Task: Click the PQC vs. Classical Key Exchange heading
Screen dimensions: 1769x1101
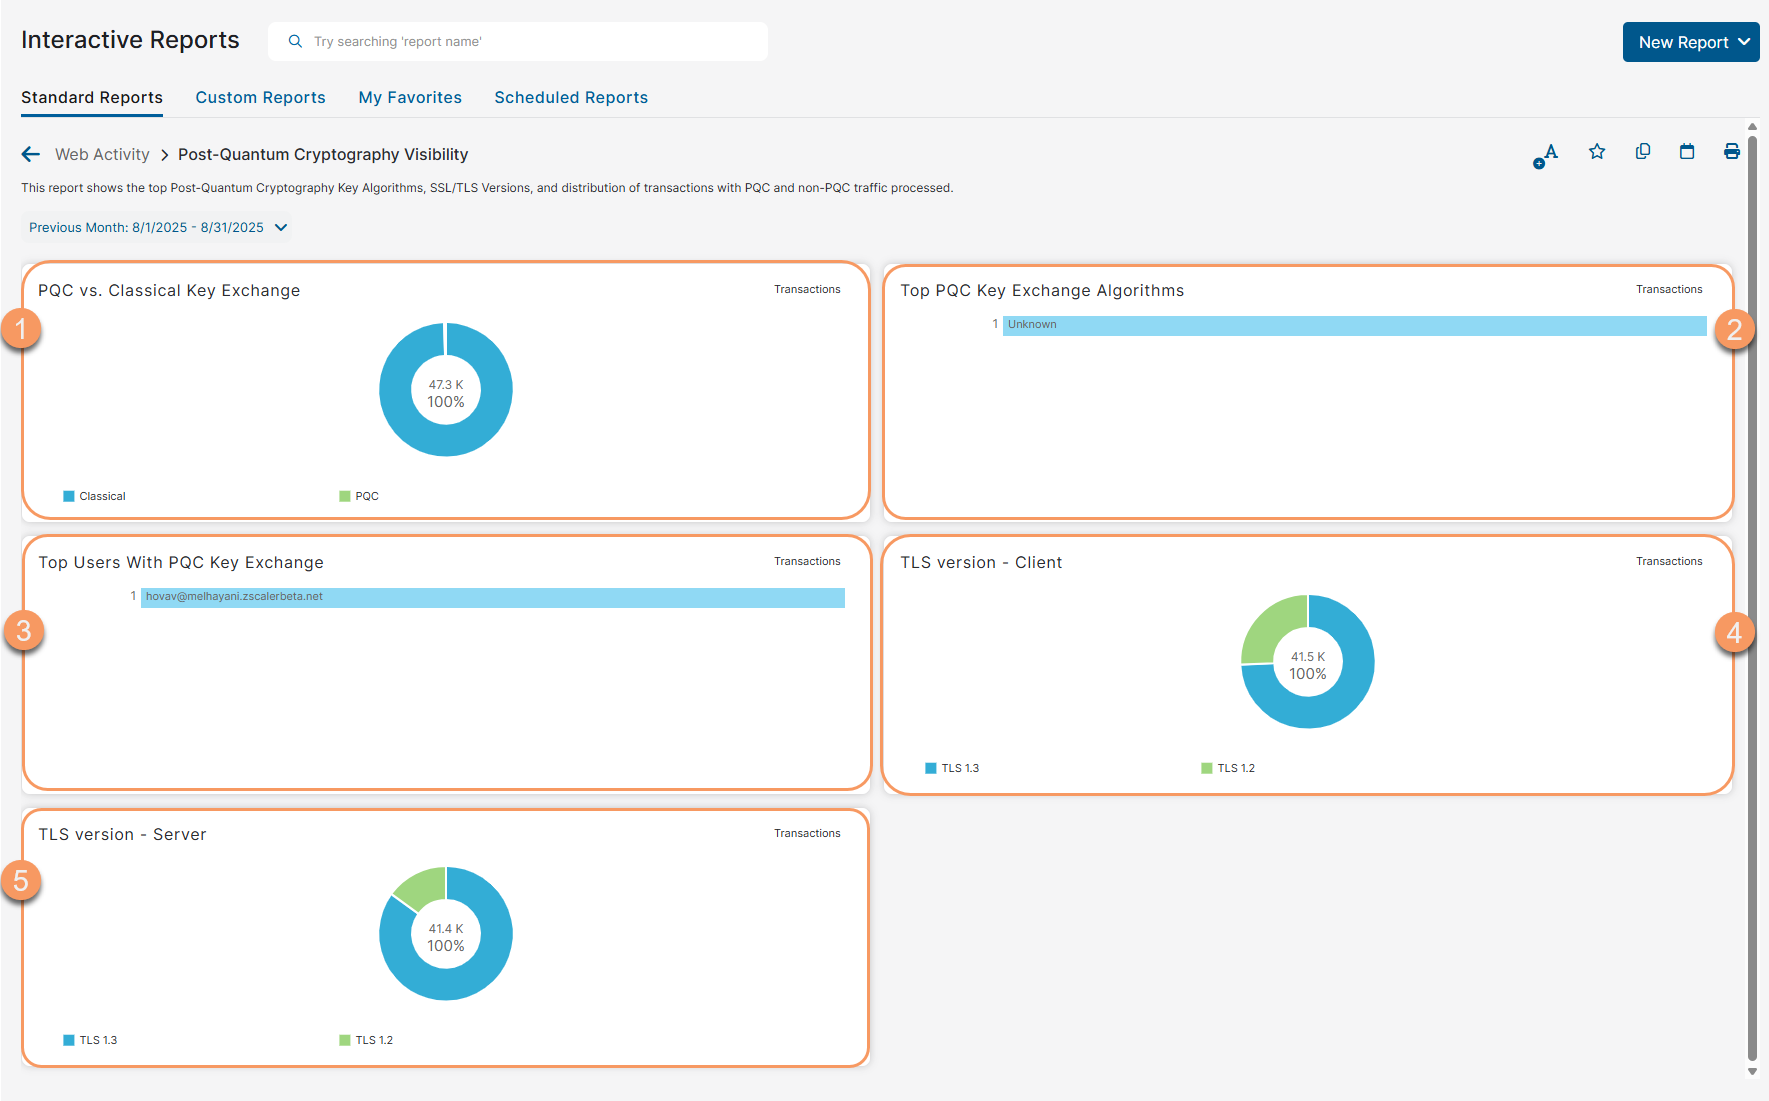Action: coord(169,290)
